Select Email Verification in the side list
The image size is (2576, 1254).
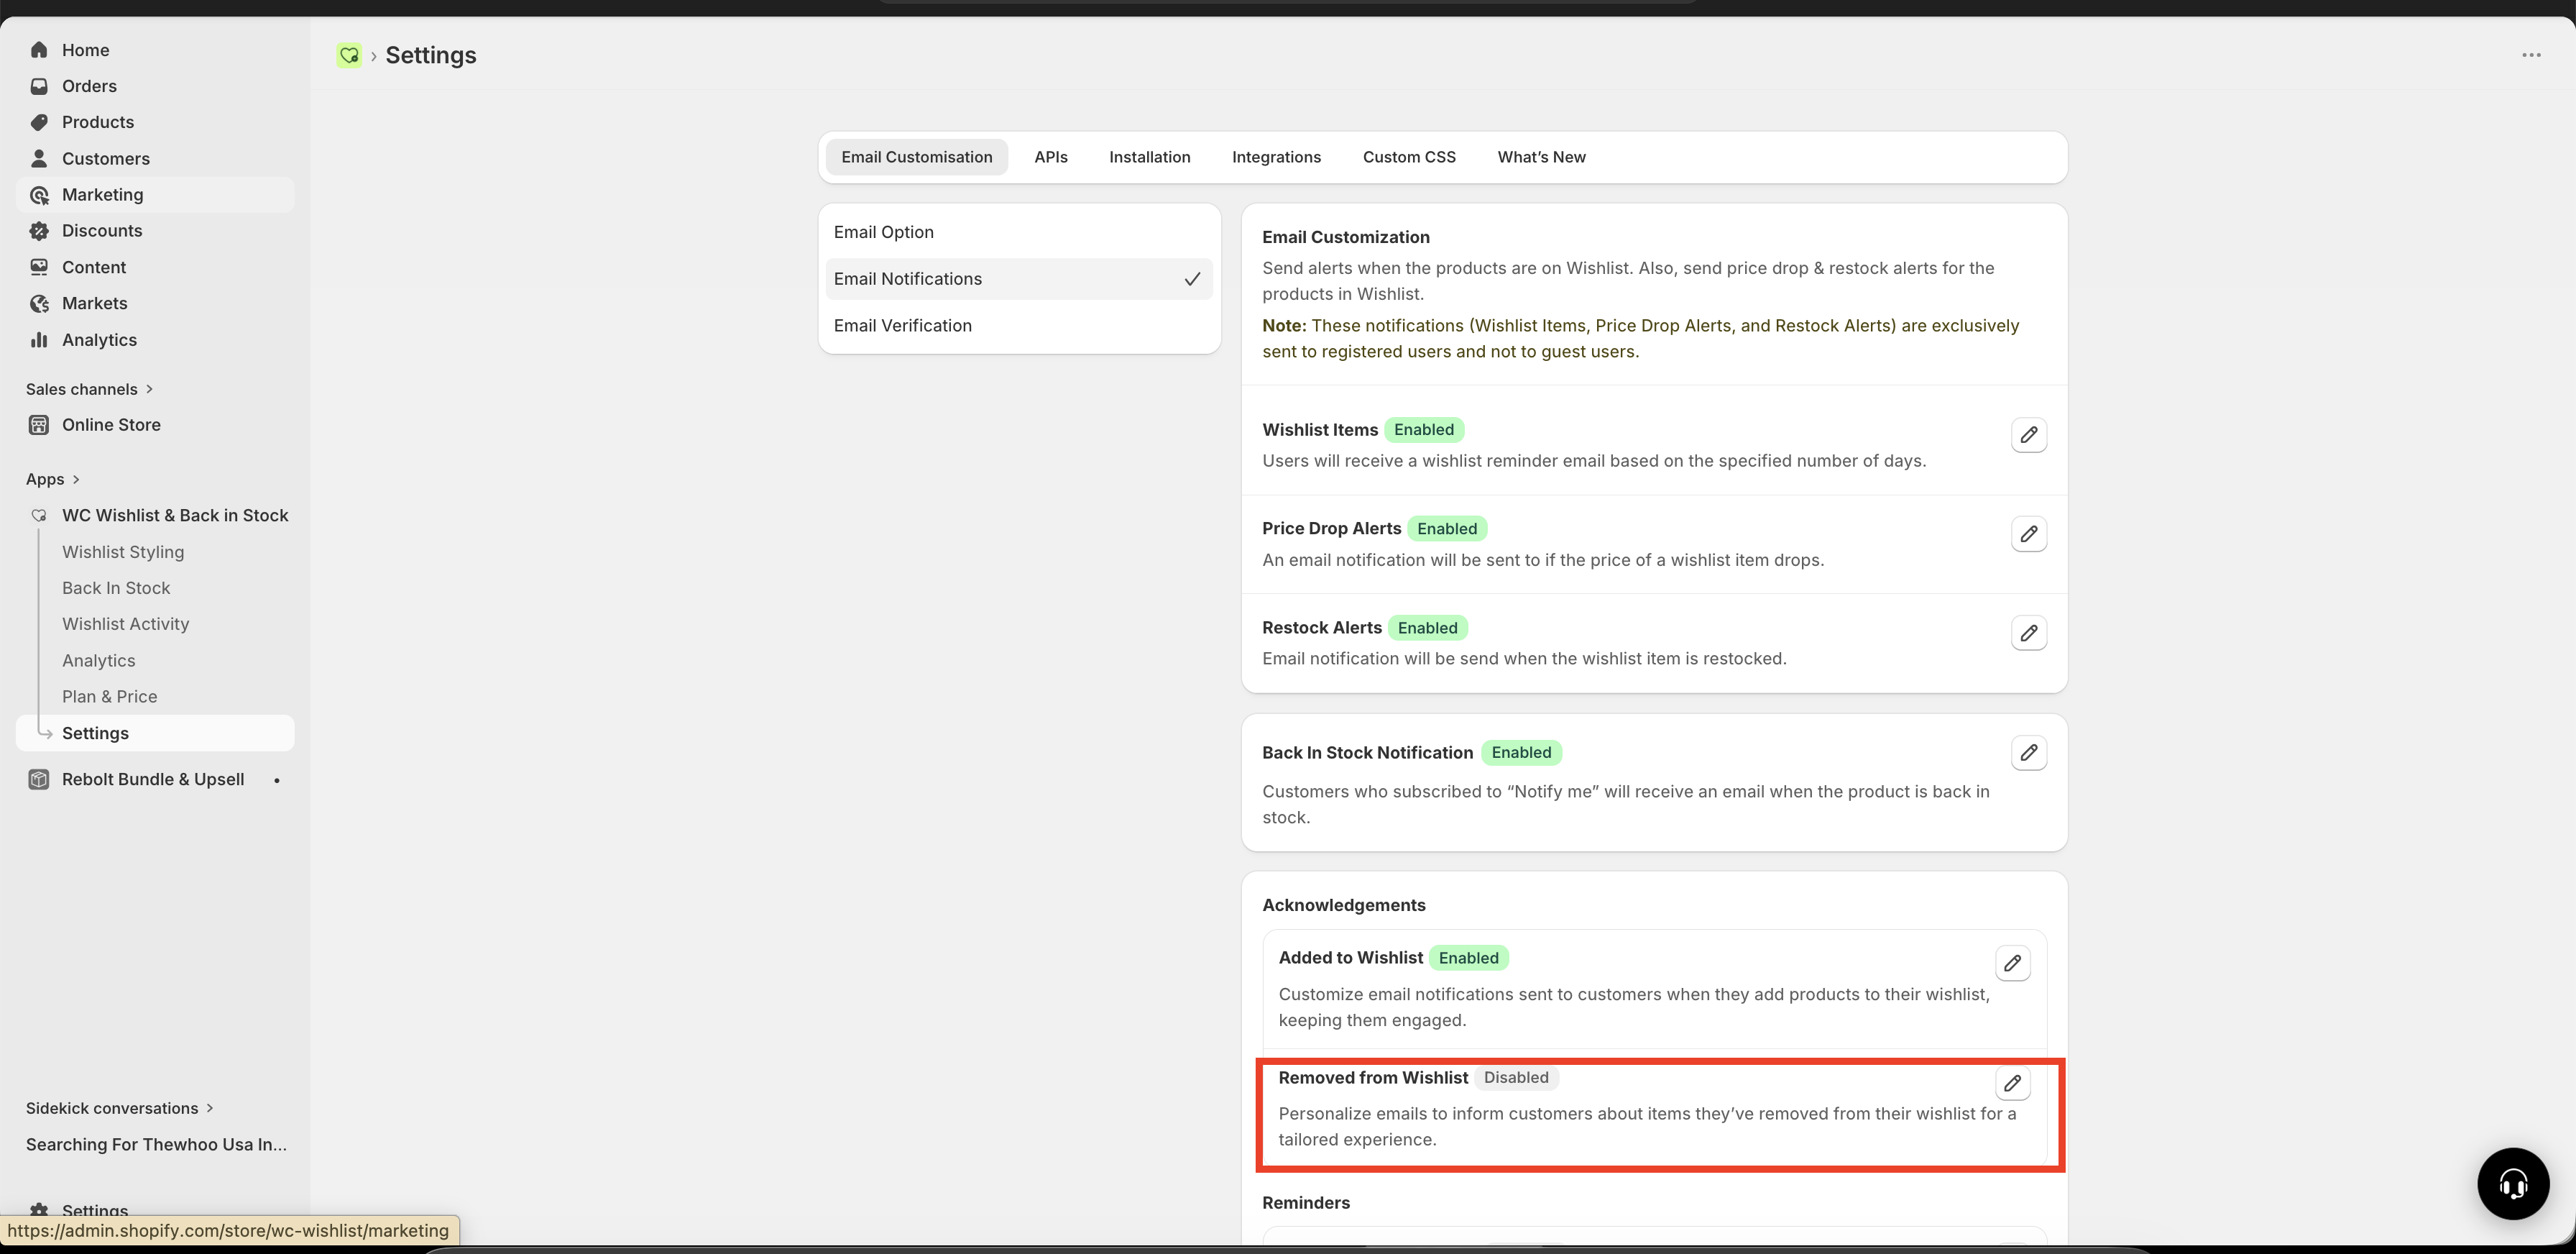tap(1018, 326)
